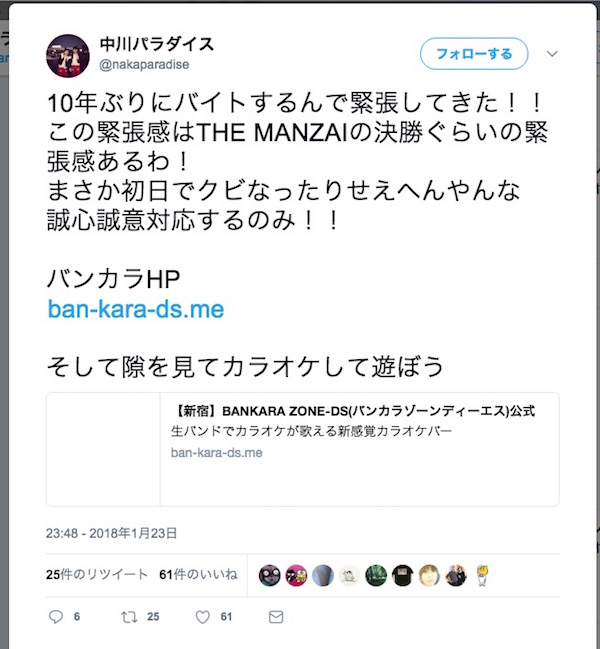Select the black t-shirt liker avatar

click(x=403, y=575)
